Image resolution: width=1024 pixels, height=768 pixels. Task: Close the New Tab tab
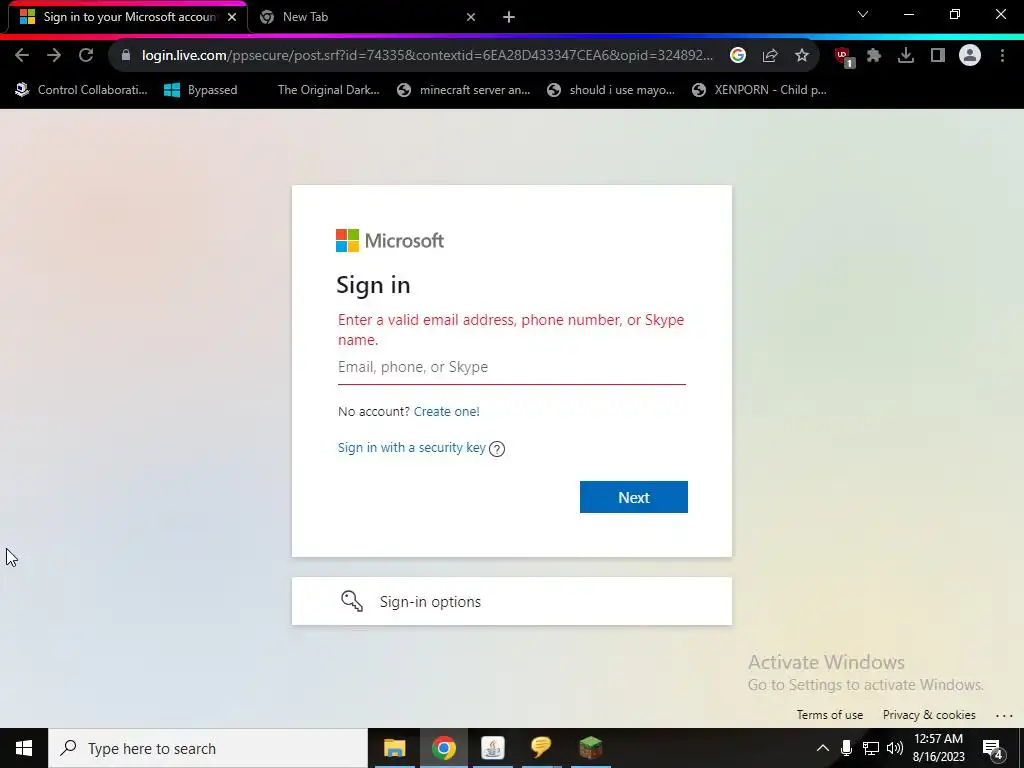pyautogui.click(x=471, y=17)
